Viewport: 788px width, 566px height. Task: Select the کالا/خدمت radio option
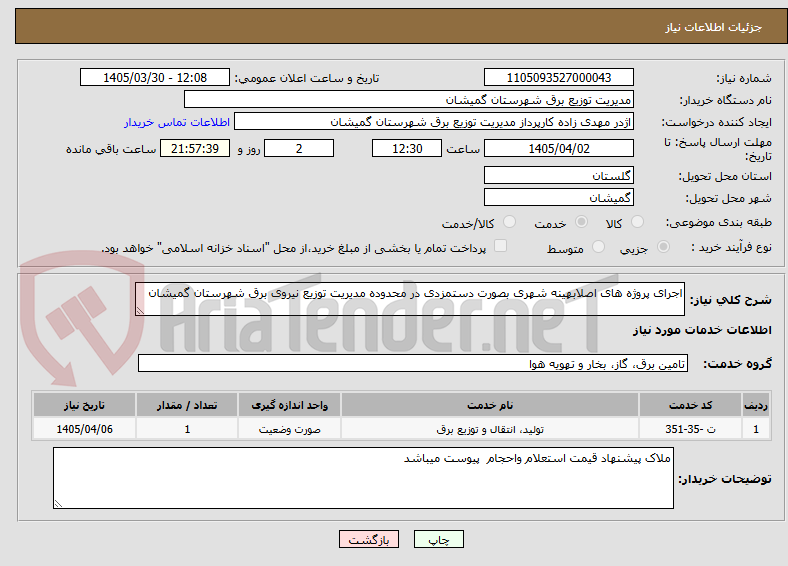[509, 222]
